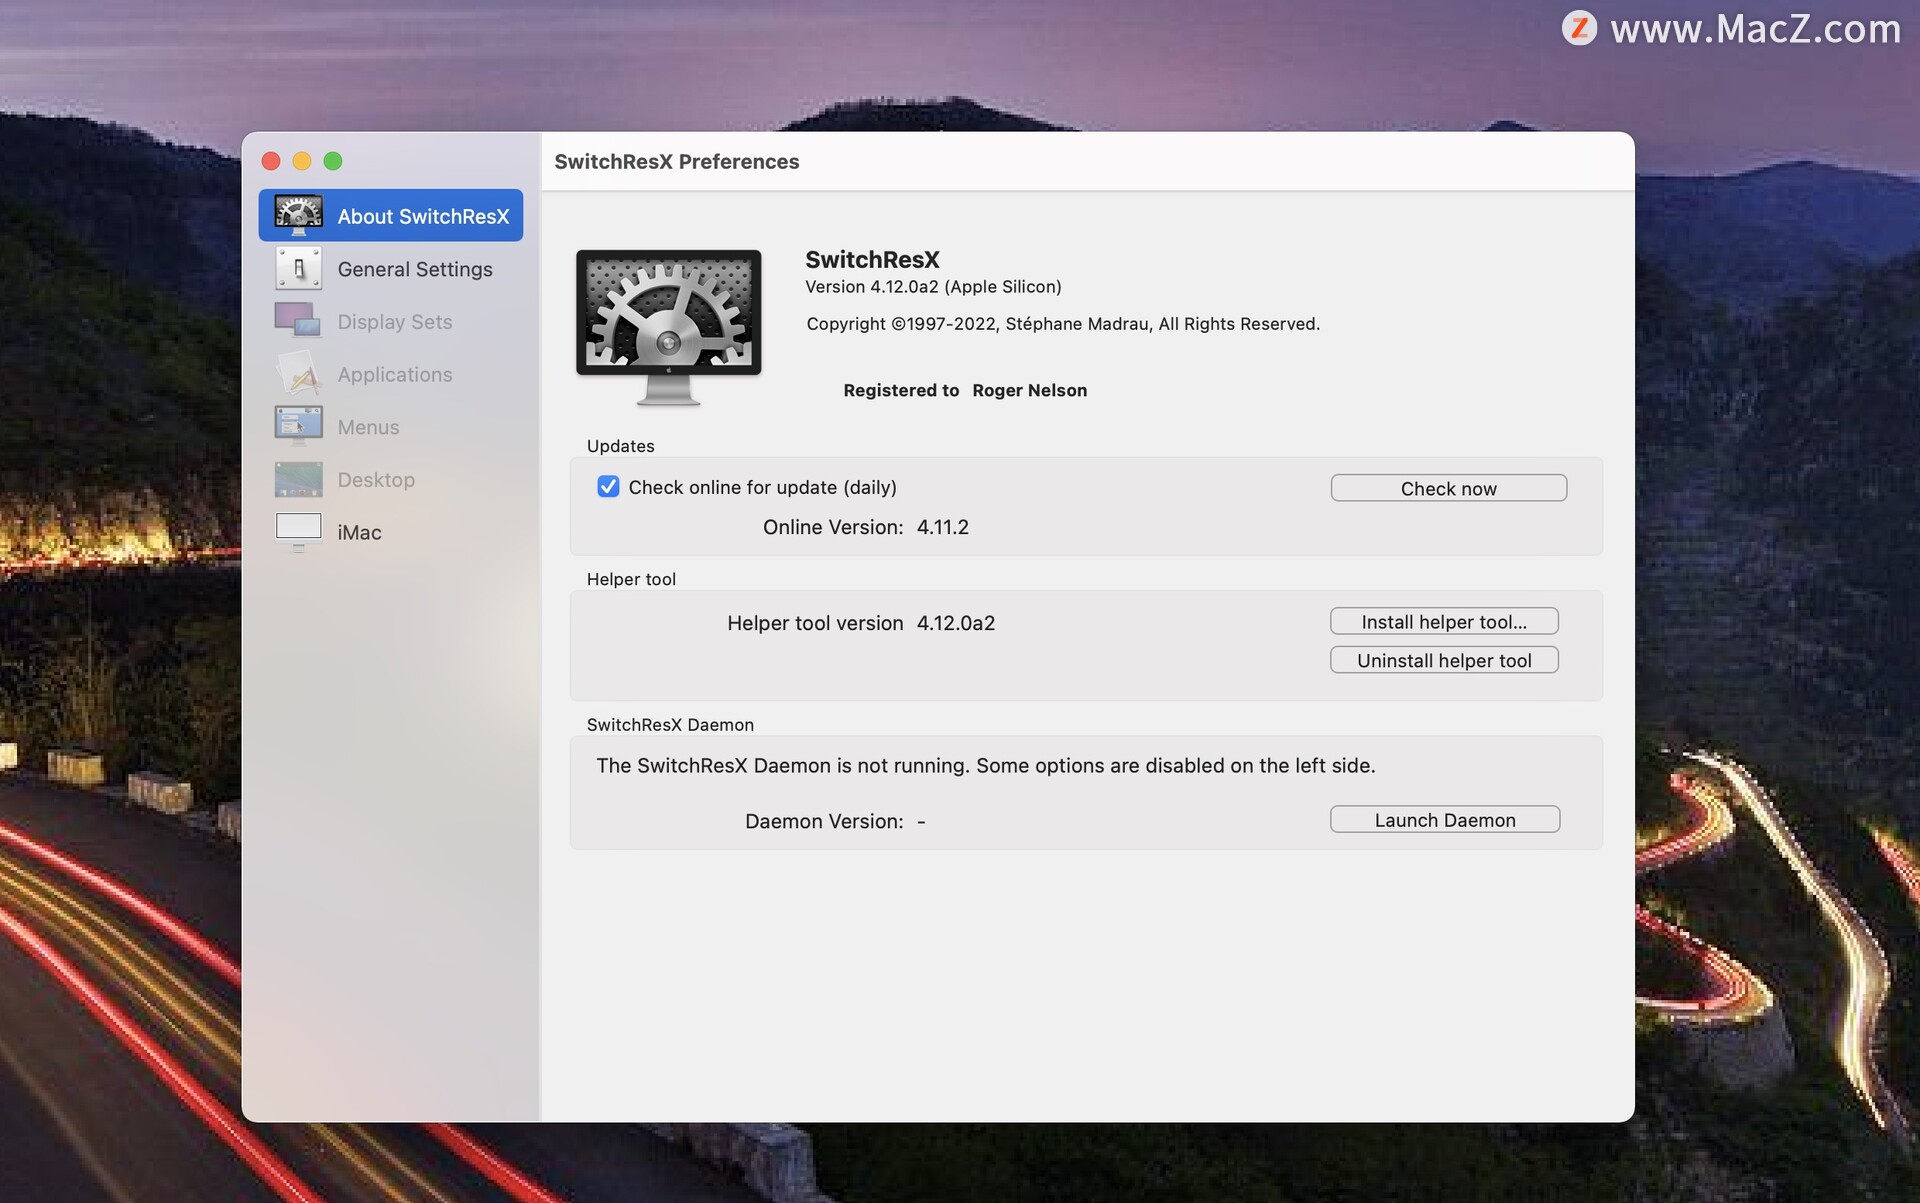Select the Display Sets label
Viewport: 1920px width, 1203px height.
click(394, 322)
